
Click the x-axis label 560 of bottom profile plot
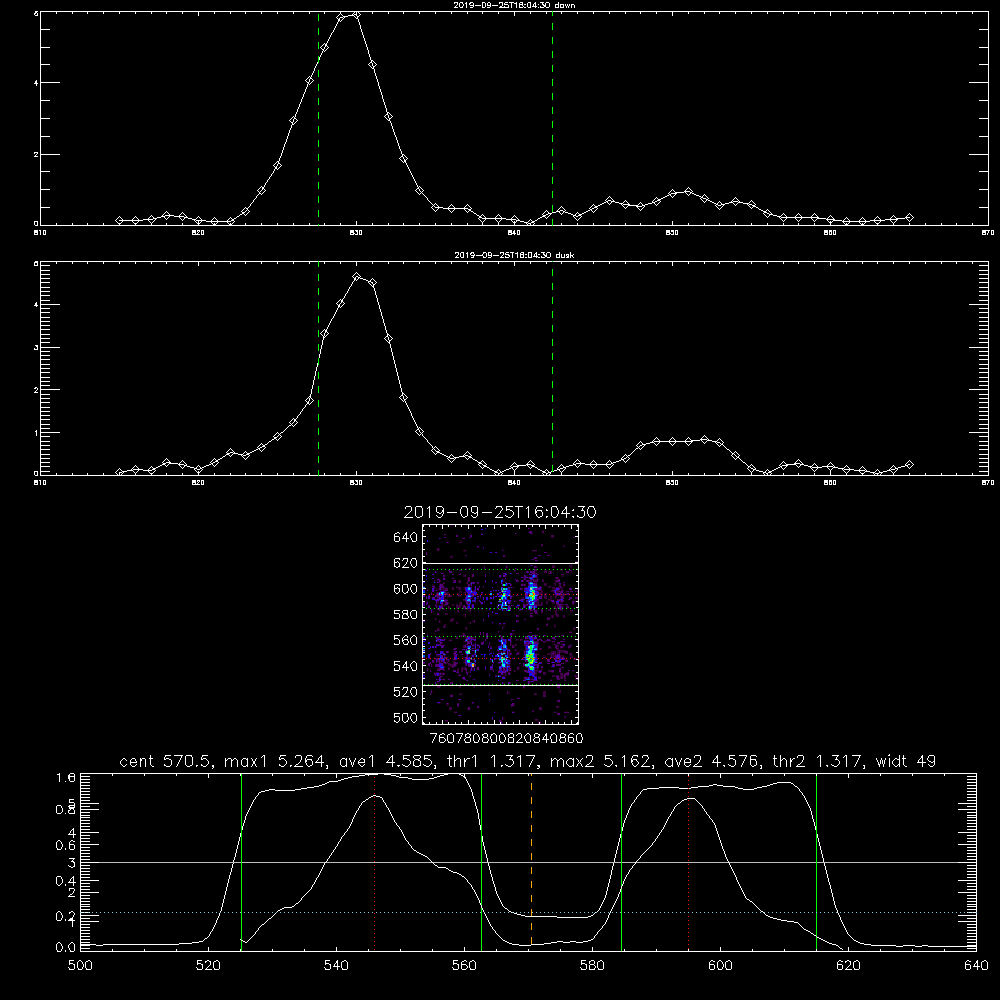click(x=464, y=966)
